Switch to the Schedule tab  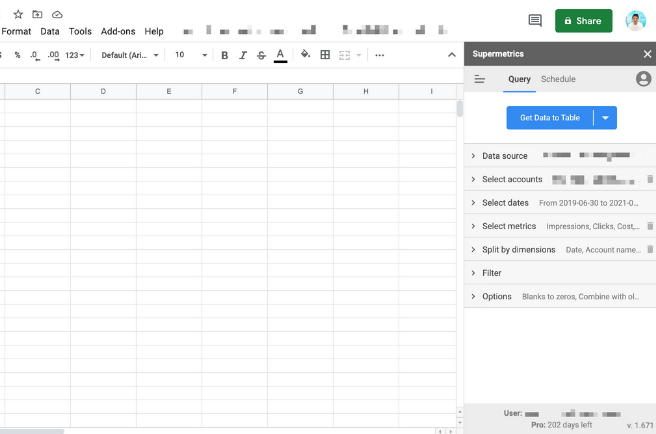point(558,79)
